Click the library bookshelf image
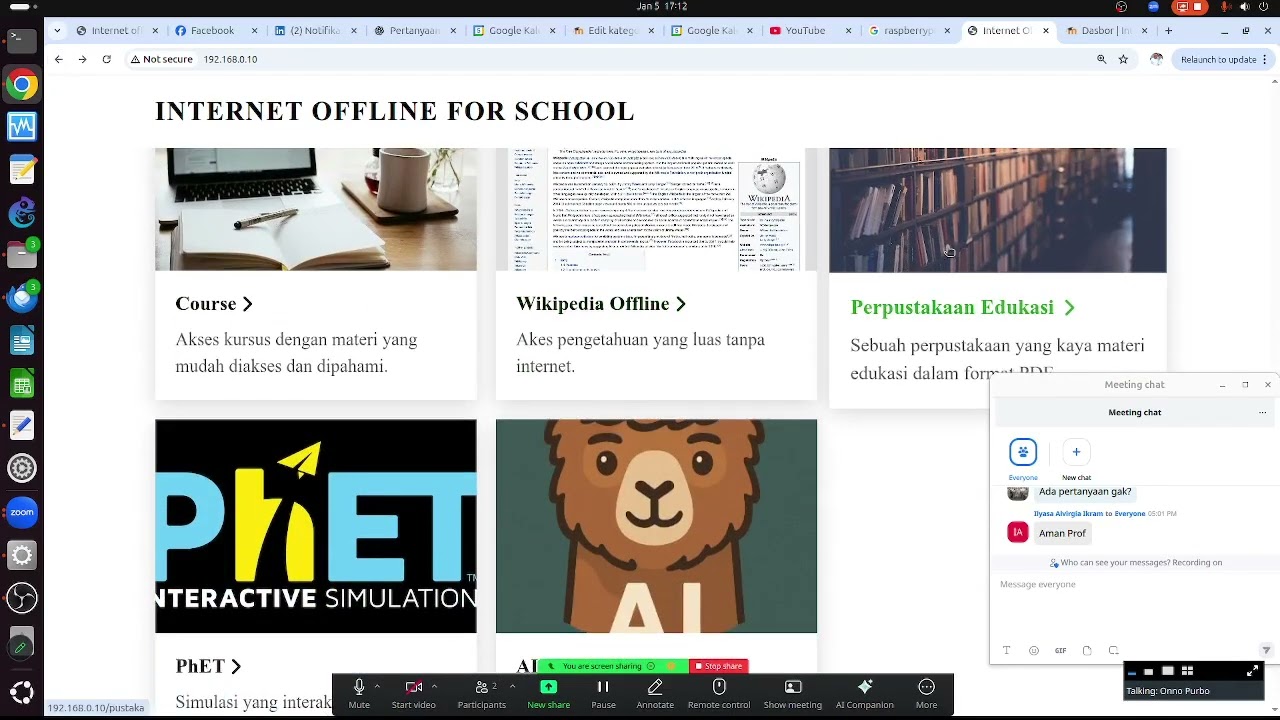1280x720 pixels. point(997,210)
